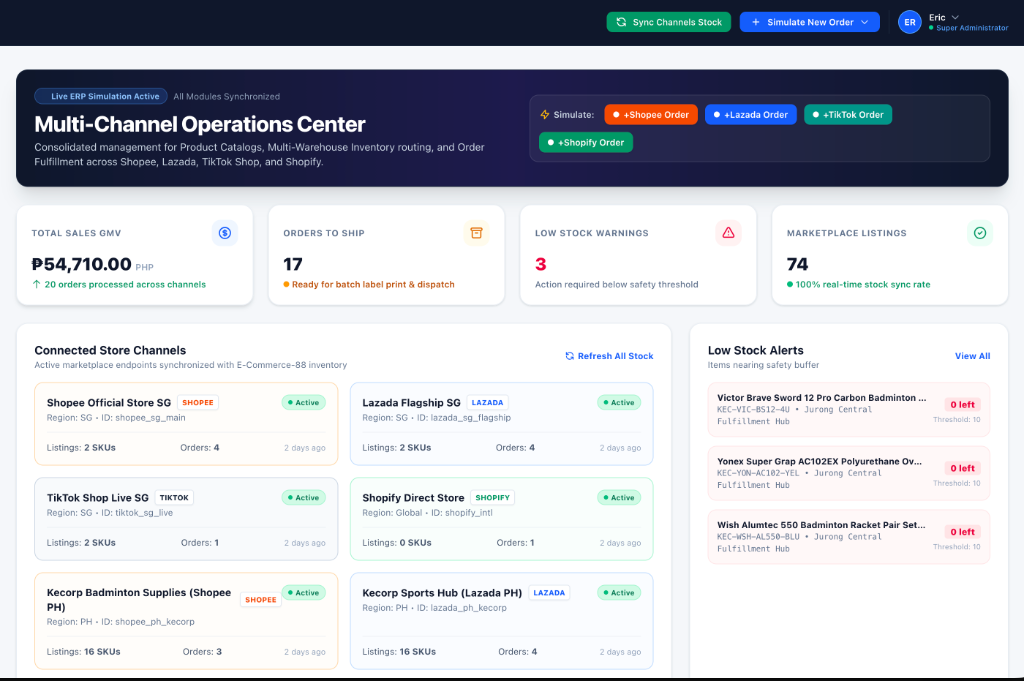
Task: Click the Super Administrator role label
Action: (972, 28)
